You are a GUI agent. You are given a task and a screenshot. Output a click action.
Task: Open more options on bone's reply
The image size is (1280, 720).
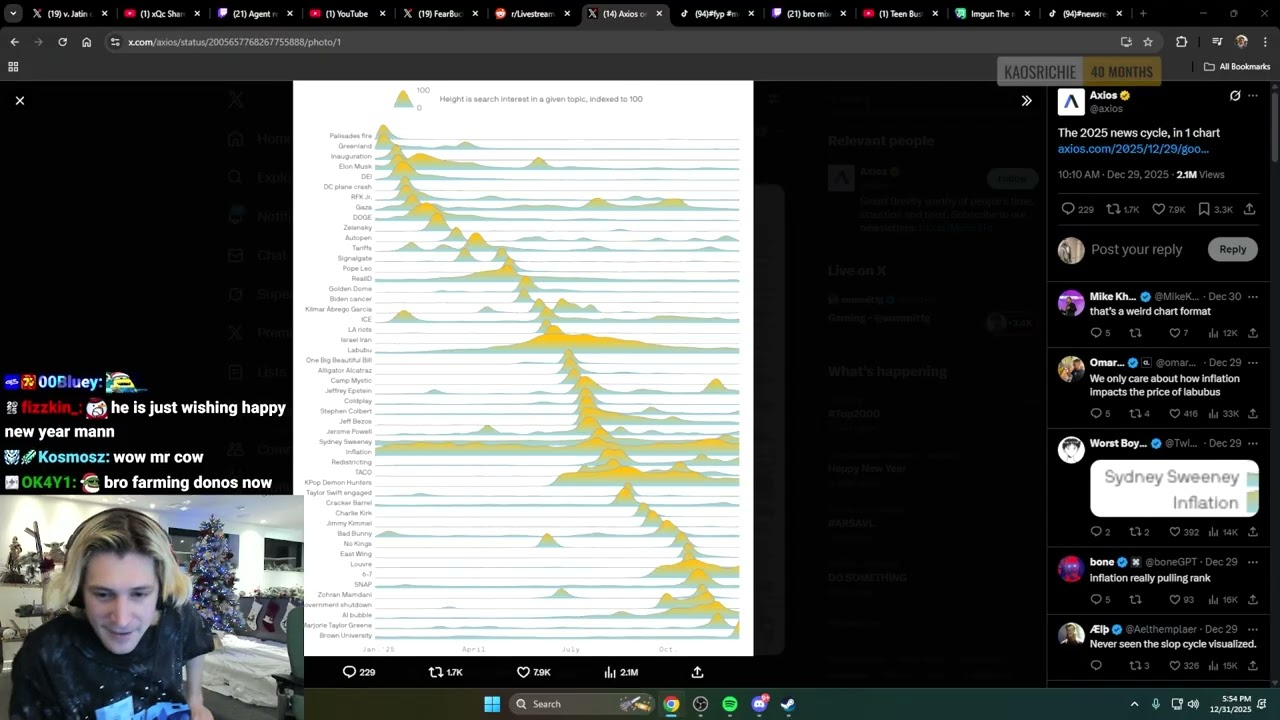tap(1253, 562)
